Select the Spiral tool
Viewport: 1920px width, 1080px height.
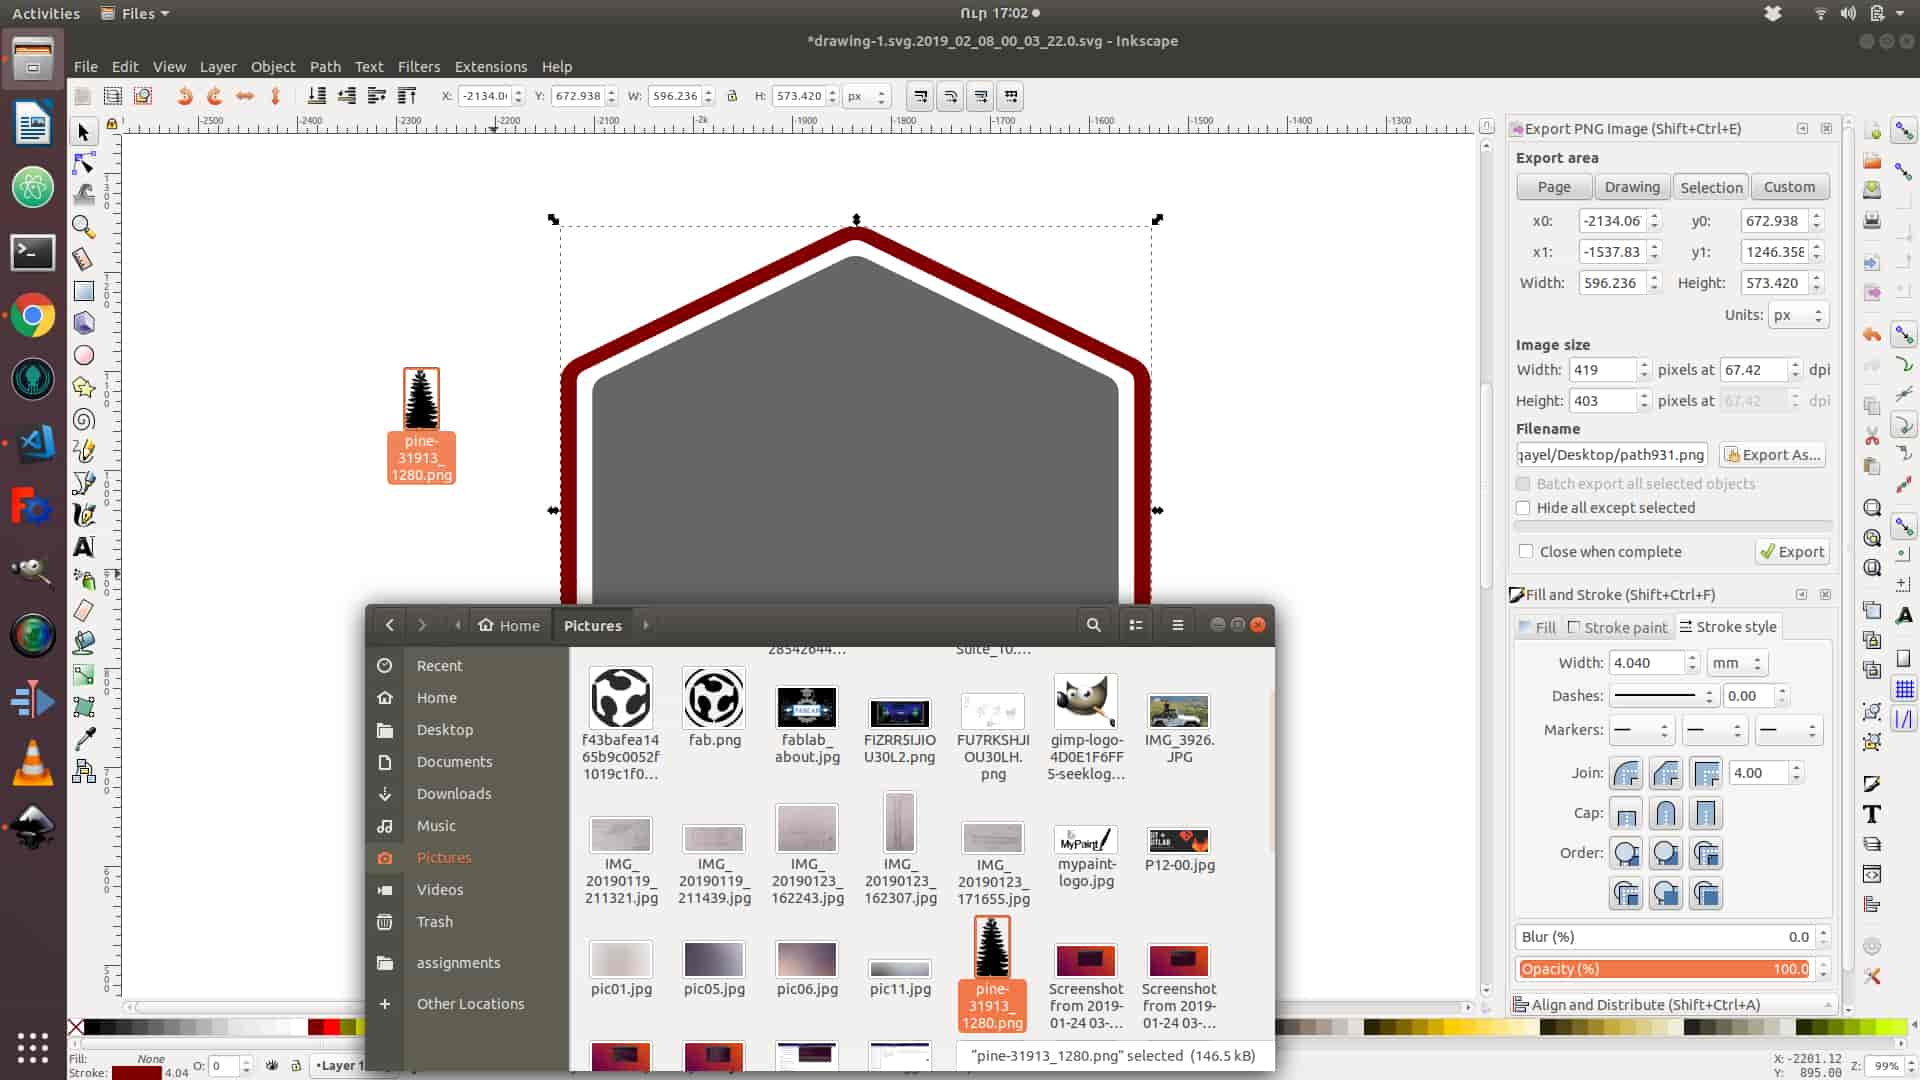83,420
